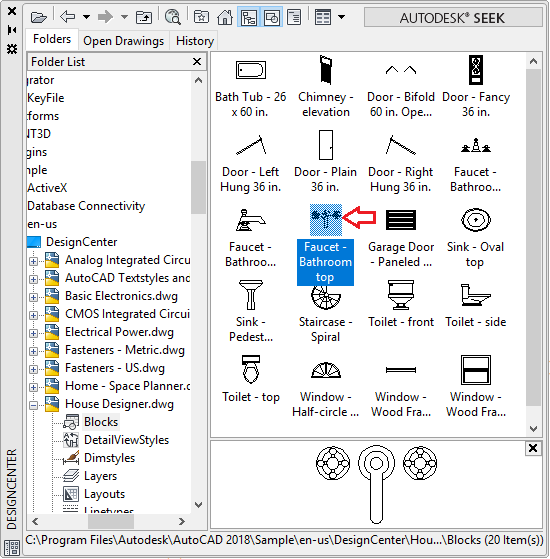This screenshot has width=550, height=559.
Task: Select Window - Half-circle block
Action: (x=325, y=389)
